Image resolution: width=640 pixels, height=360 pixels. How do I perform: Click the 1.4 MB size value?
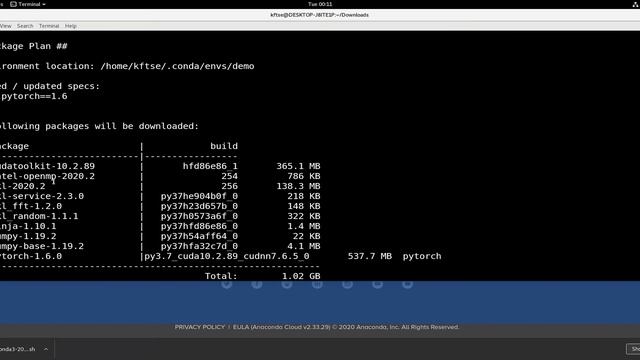point(304,226)
